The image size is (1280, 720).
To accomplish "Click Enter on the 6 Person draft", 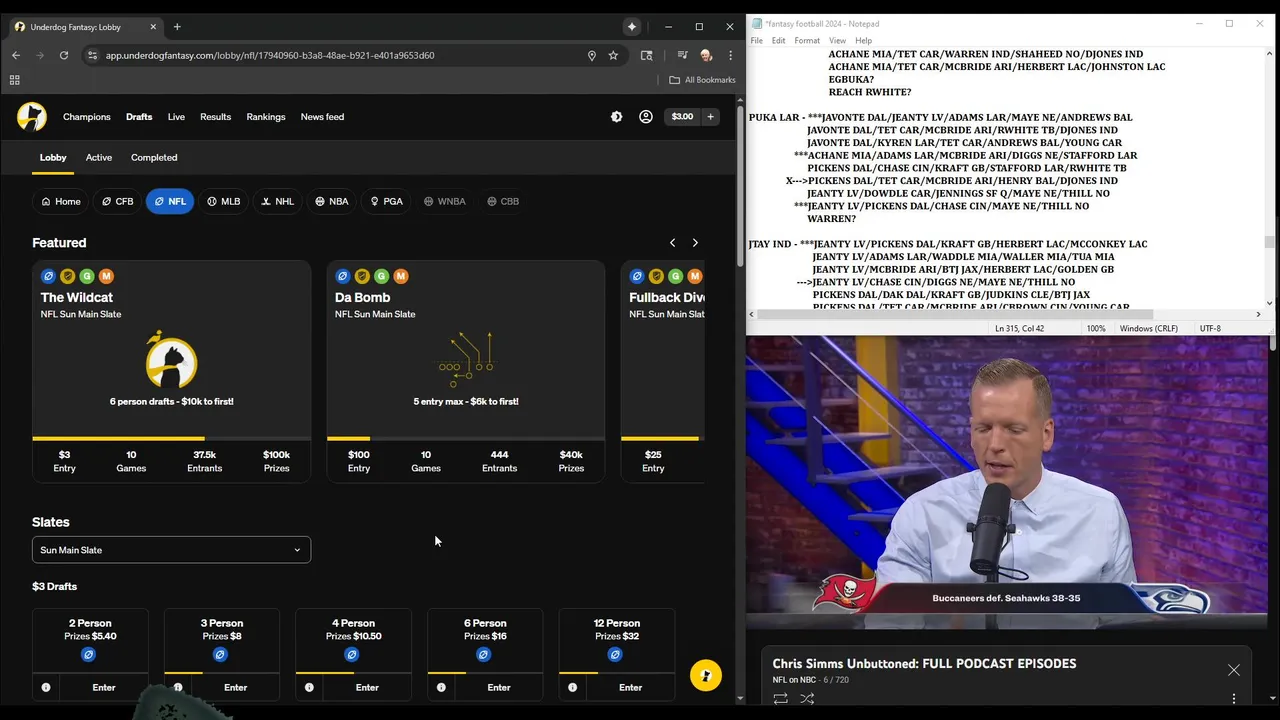I will (499, 687).
